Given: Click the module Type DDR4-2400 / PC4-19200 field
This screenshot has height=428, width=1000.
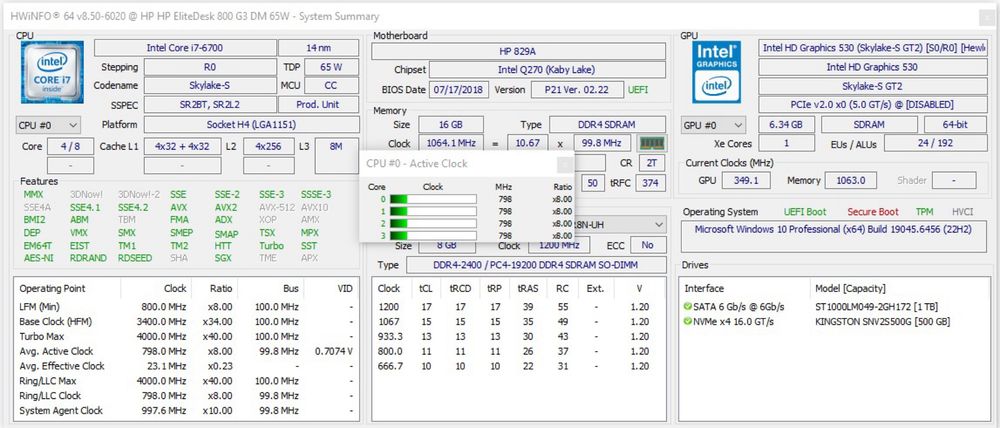Looking at the screenshot, I should pos(536,265).
